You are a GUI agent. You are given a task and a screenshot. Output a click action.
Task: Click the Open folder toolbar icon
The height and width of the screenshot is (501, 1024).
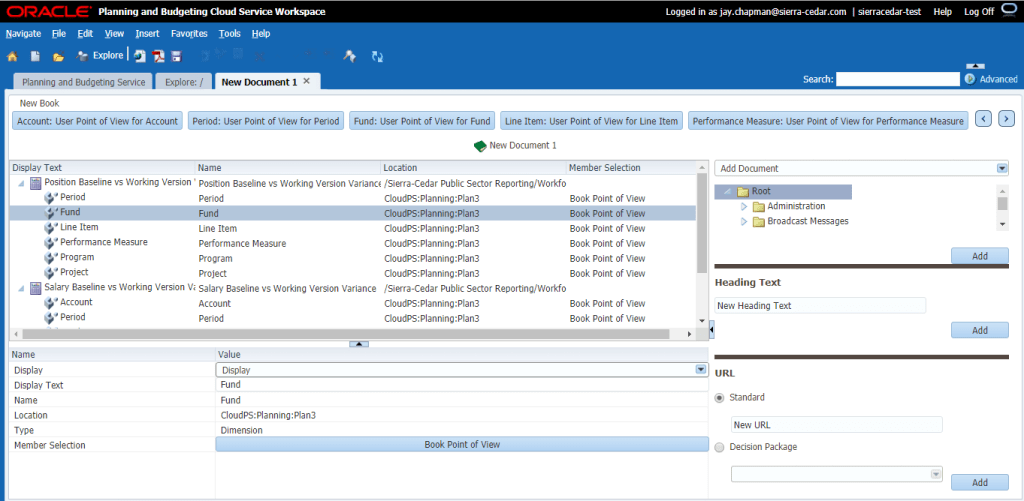[58, 56]
